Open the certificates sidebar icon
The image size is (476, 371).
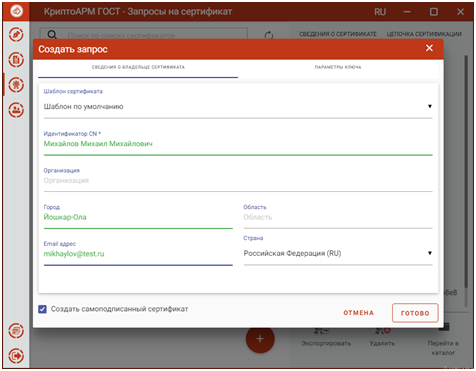pos(16,85)
